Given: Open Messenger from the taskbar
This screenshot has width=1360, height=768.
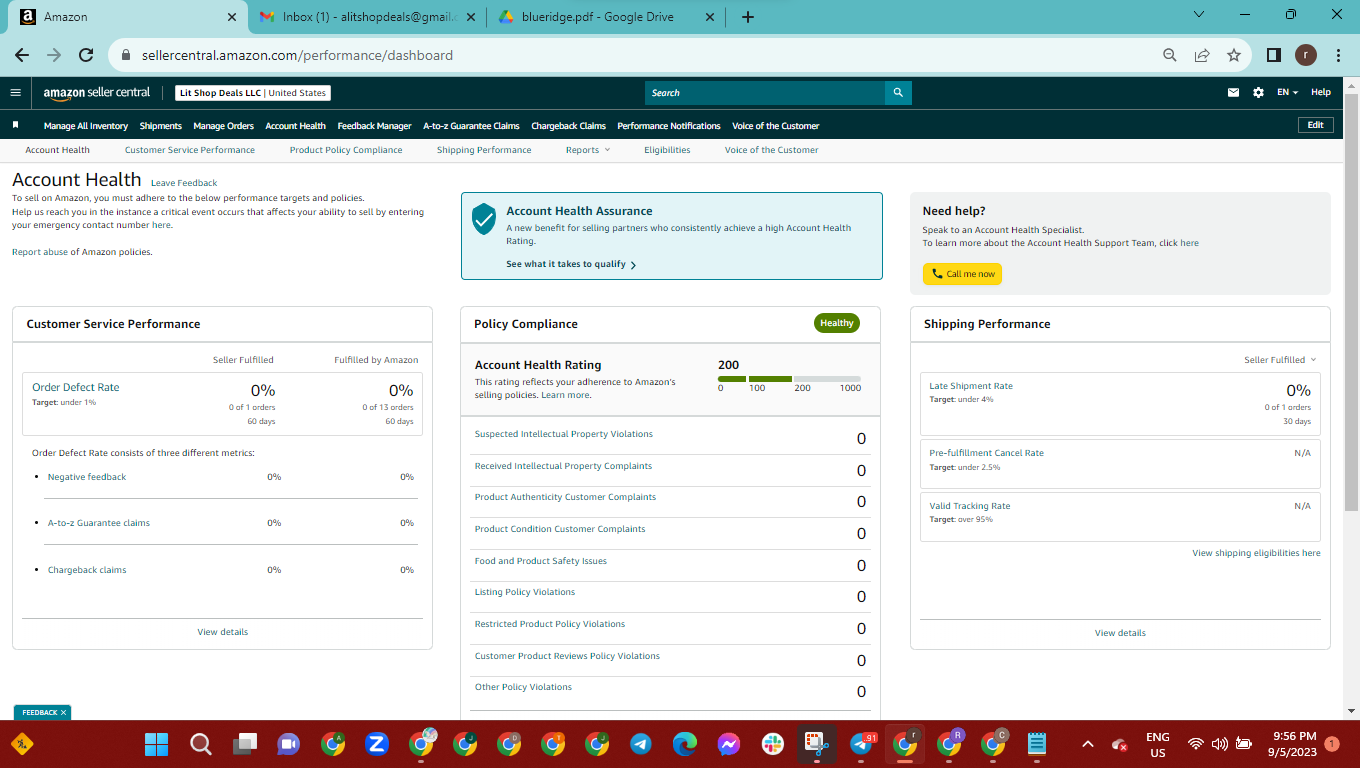Looking at the screenshot, I should click(728, 744).
